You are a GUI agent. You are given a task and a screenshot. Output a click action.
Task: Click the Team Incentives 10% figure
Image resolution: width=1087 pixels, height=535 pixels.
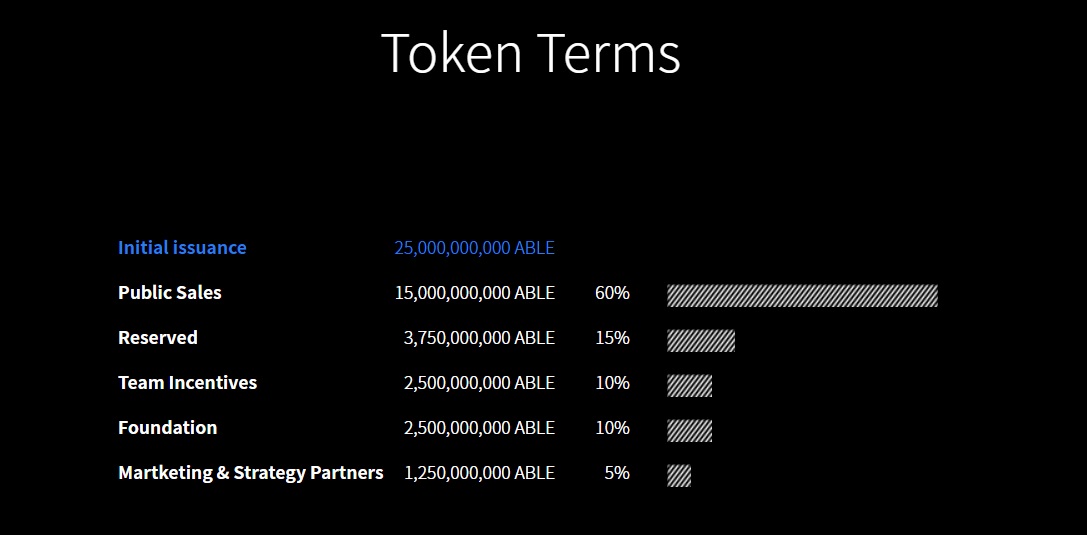(612, 383)
